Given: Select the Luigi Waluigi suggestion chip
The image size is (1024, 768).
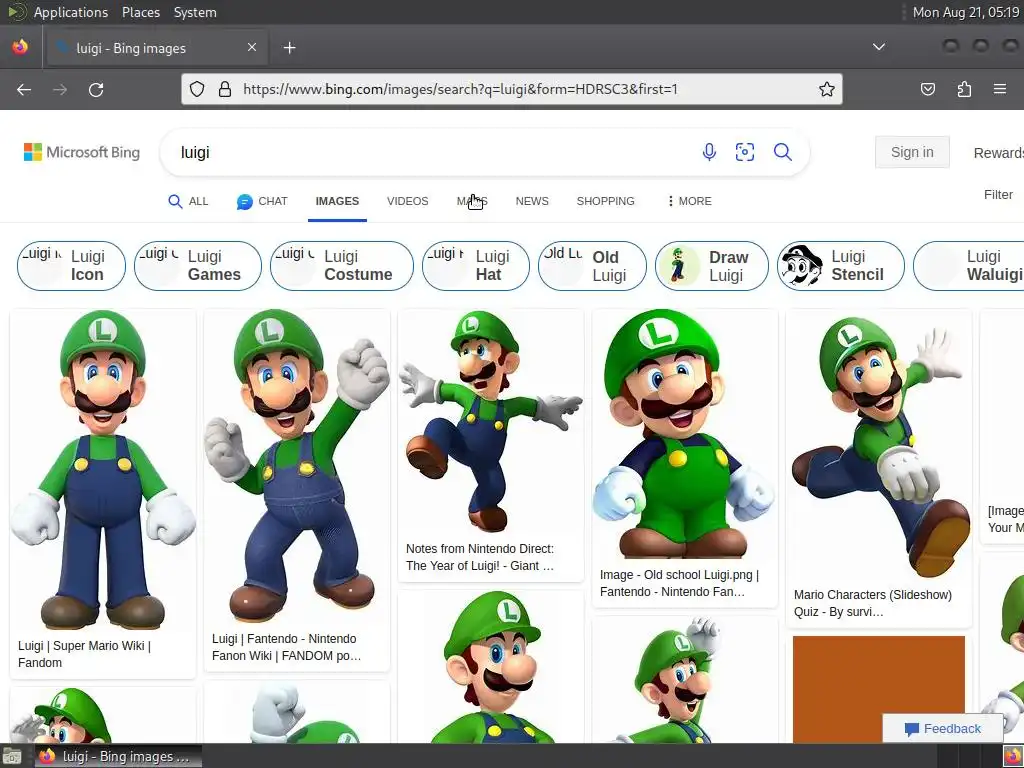Looking at the screenshot, I should pos(968,266).
